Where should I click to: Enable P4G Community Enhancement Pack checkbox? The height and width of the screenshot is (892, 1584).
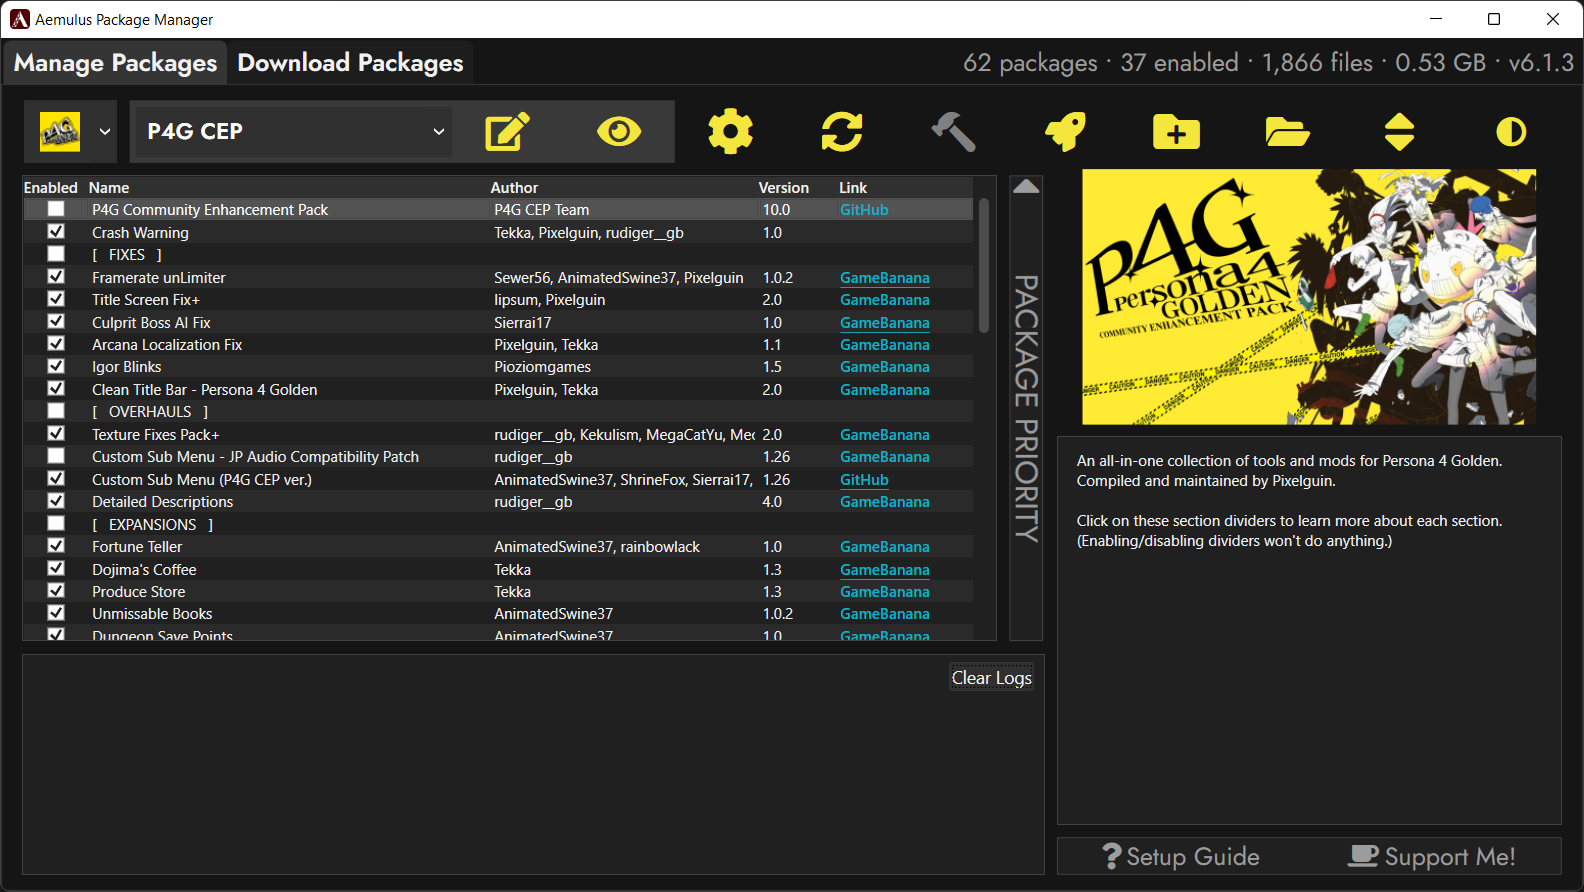(56, 209)
